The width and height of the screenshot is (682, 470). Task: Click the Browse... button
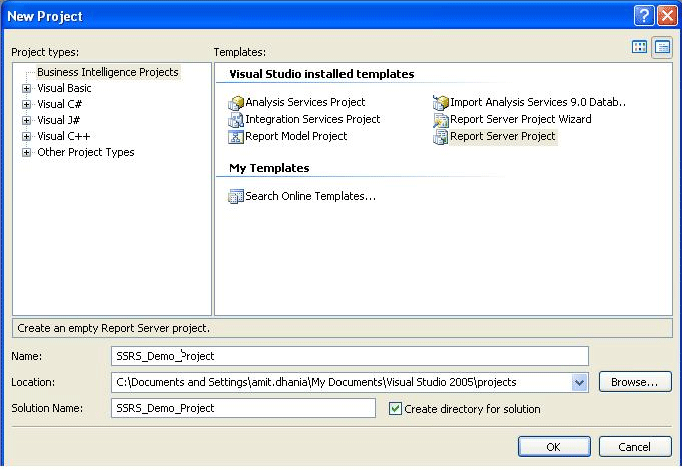point(635,382)
